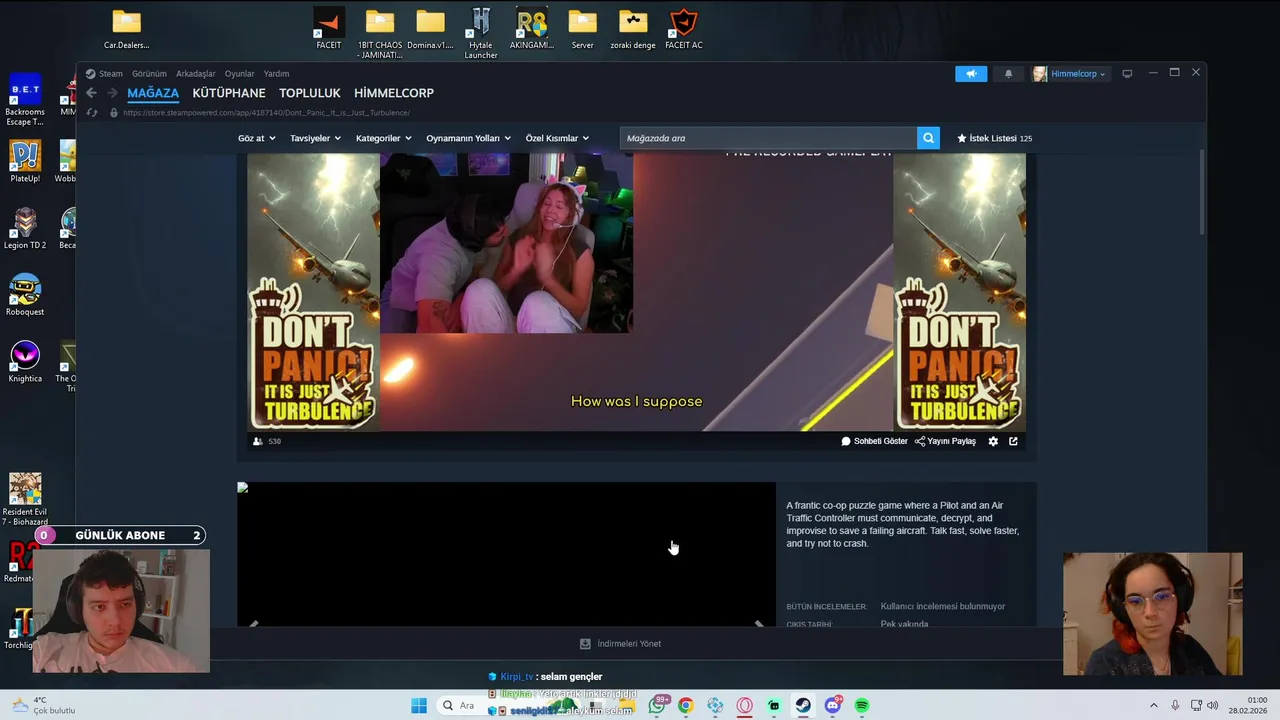This screenshot has height=720, width=1280.
Task: Click the store URL in the address bar
Action: tap(266, 113)
